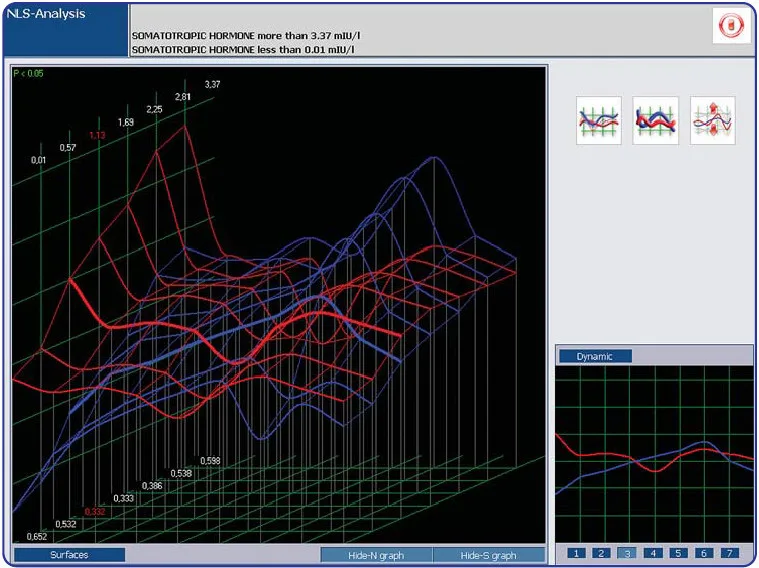Viewport: 759px width, 568px height.
Task: Click the thin-line graph view icon
Action: (599, 122)
